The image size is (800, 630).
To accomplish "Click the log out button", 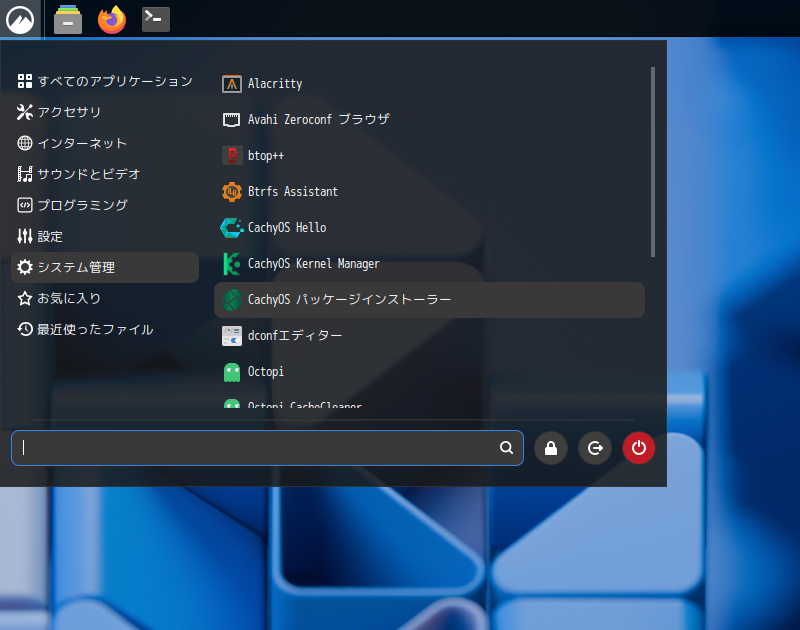I will (x=594, y=448).
